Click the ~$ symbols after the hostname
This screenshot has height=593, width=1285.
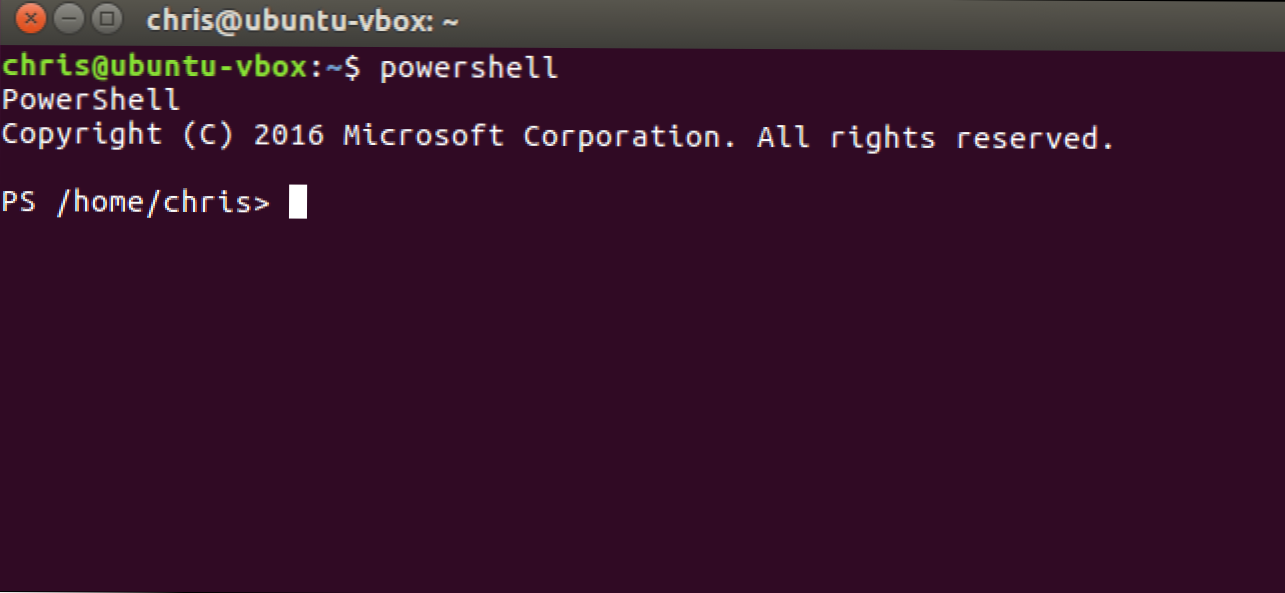[x=352, y=69]
